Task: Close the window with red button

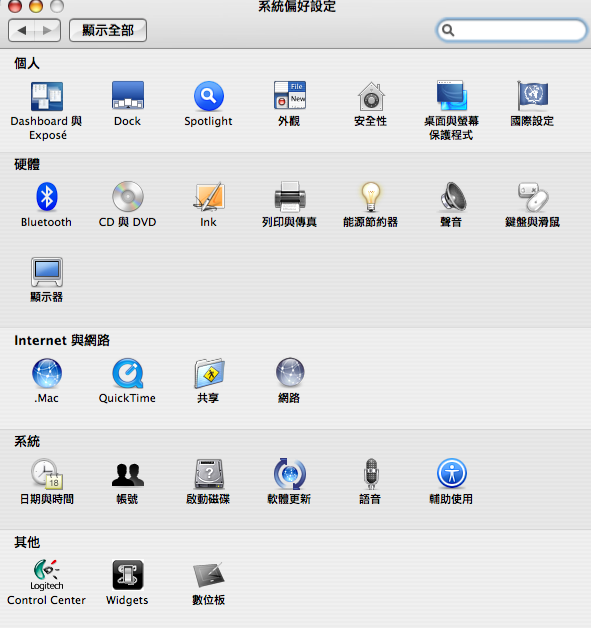Action: [x=15, y=6]
